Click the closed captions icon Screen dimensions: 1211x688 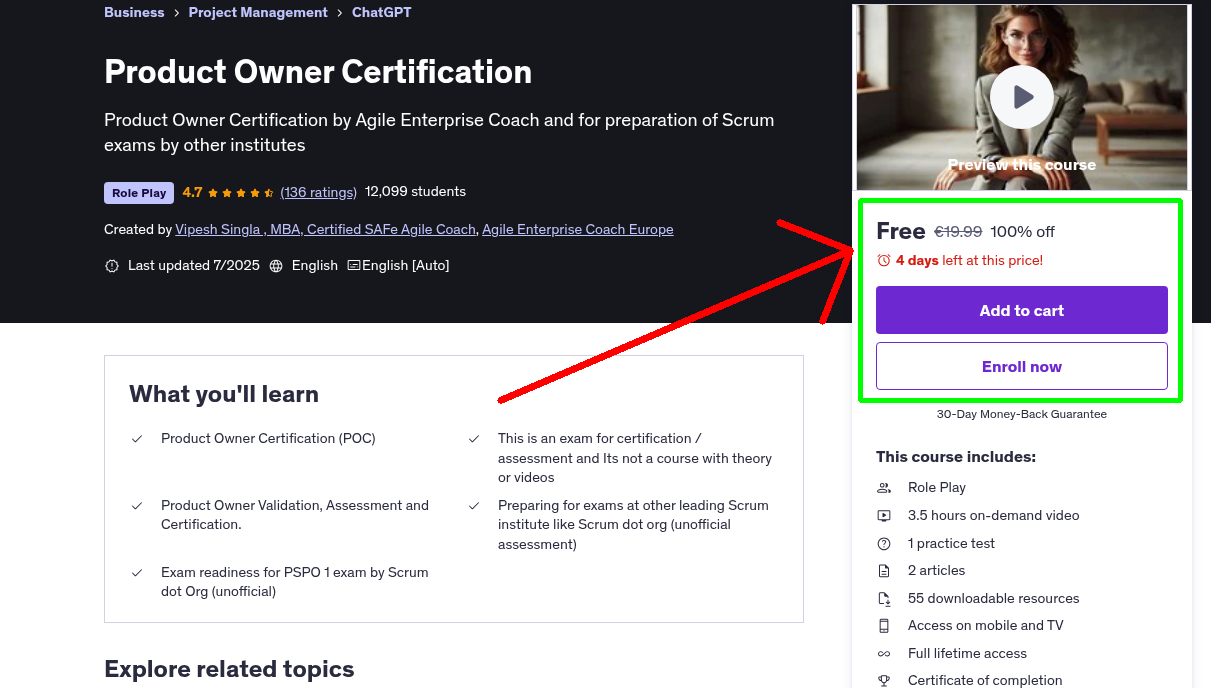354,266
